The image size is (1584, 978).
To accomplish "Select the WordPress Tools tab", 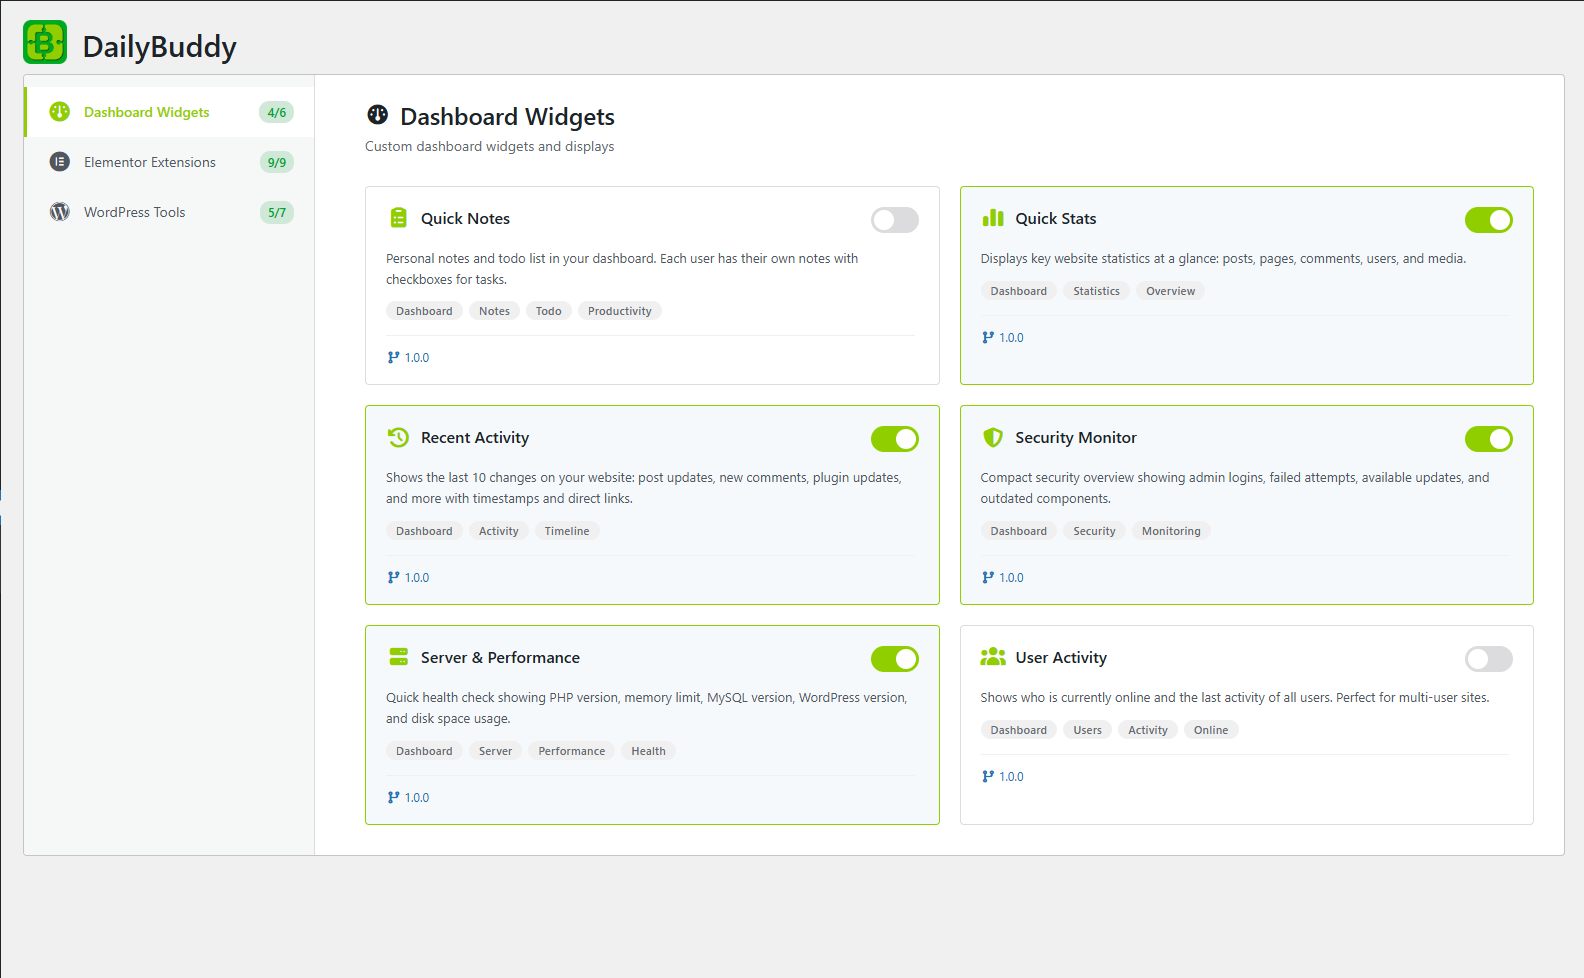I will [135, 212].
